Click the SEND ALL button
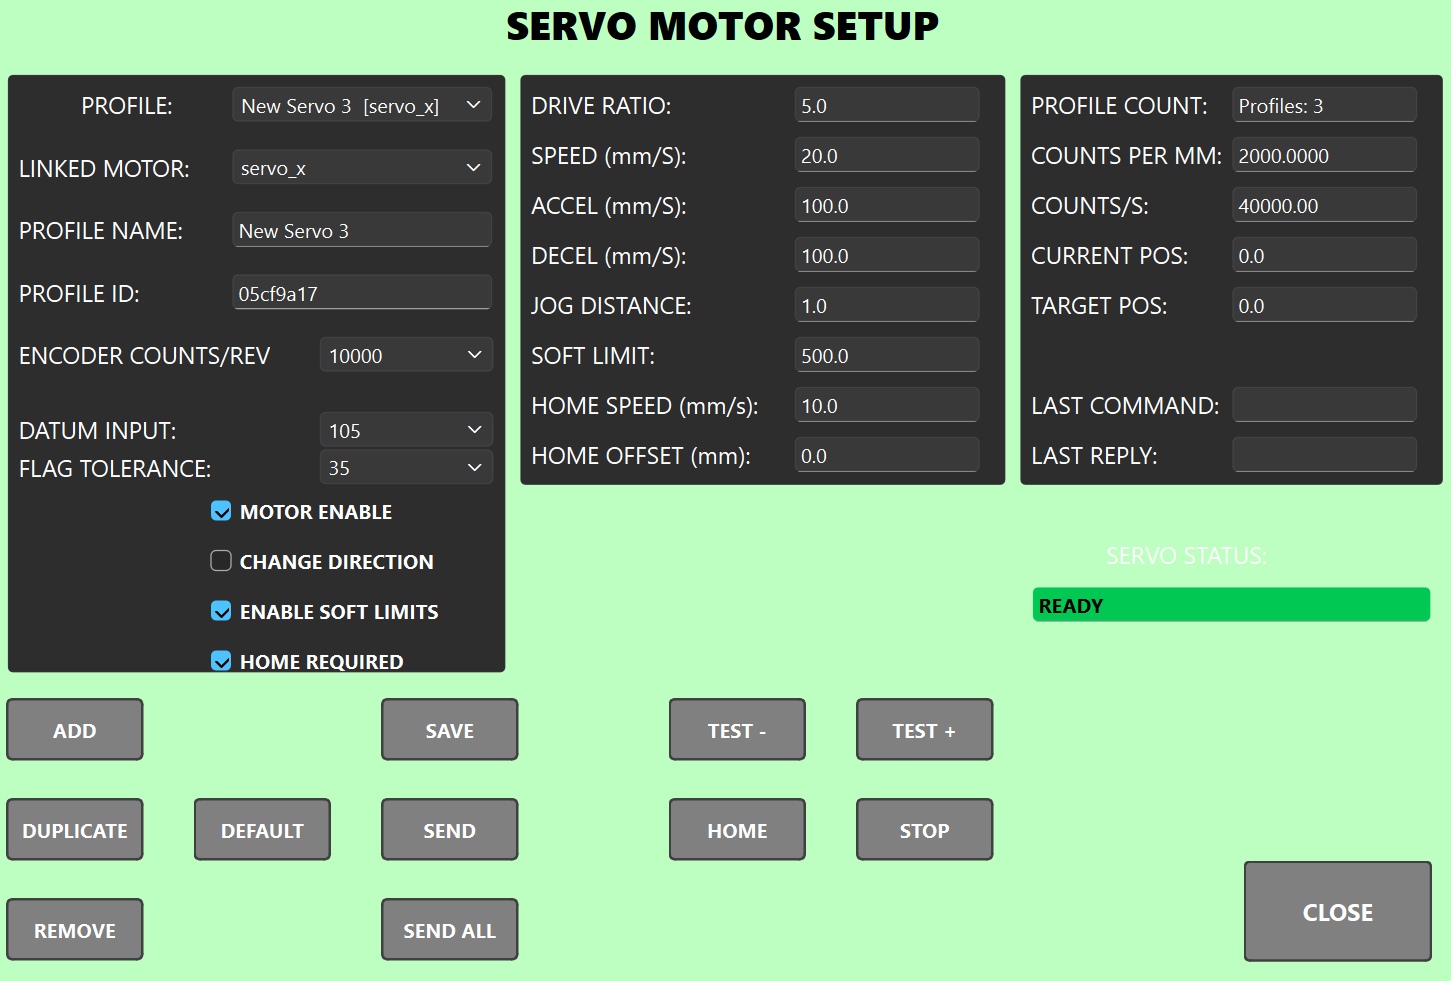 pos(450,930)
